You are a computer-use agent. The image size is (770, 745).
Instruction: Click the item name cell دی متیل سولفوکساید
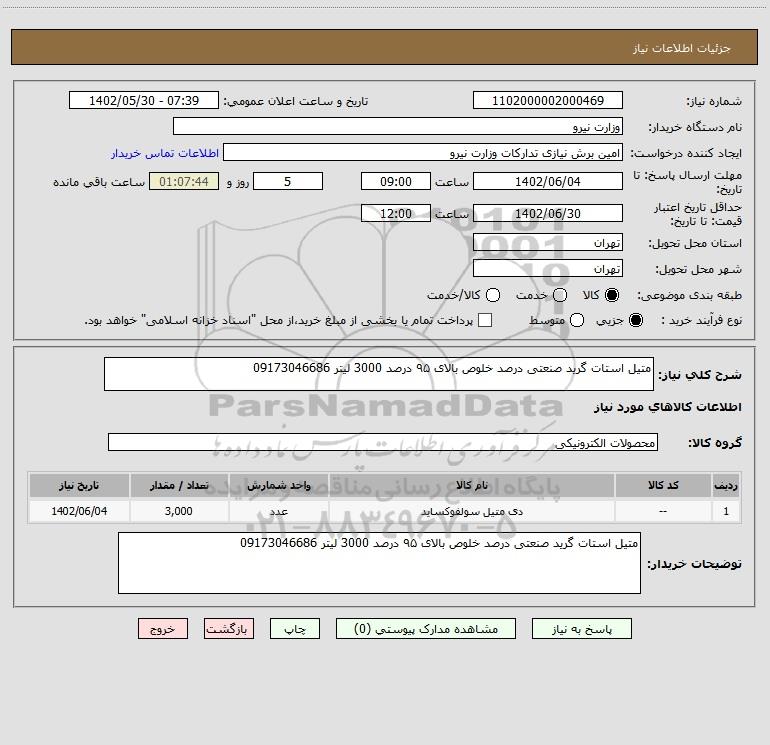[471, 511]
